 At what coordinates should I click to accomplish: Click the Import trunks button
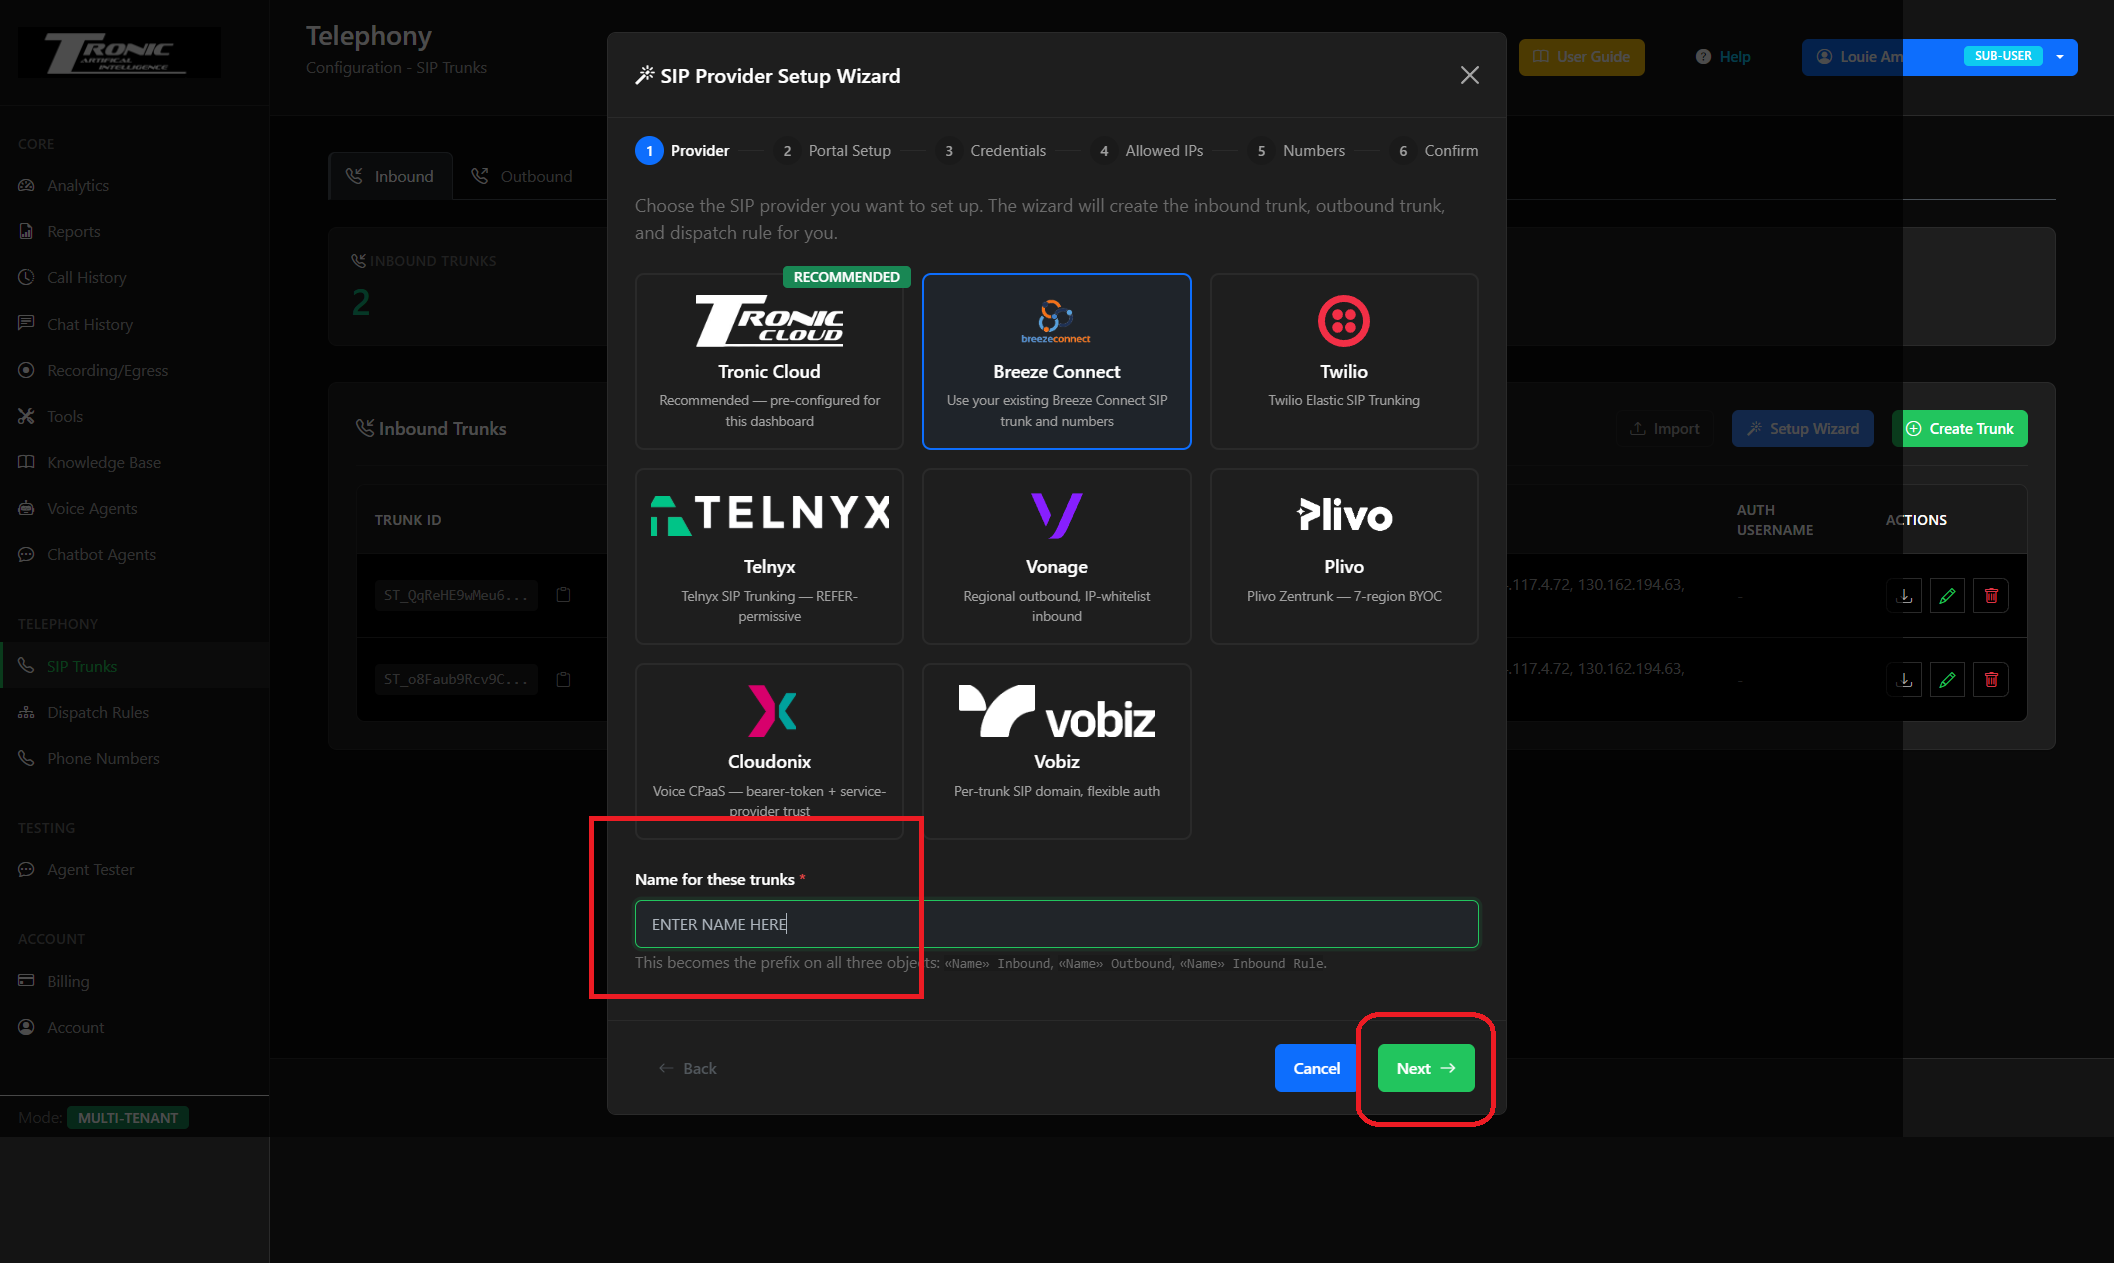point(1665,428)
